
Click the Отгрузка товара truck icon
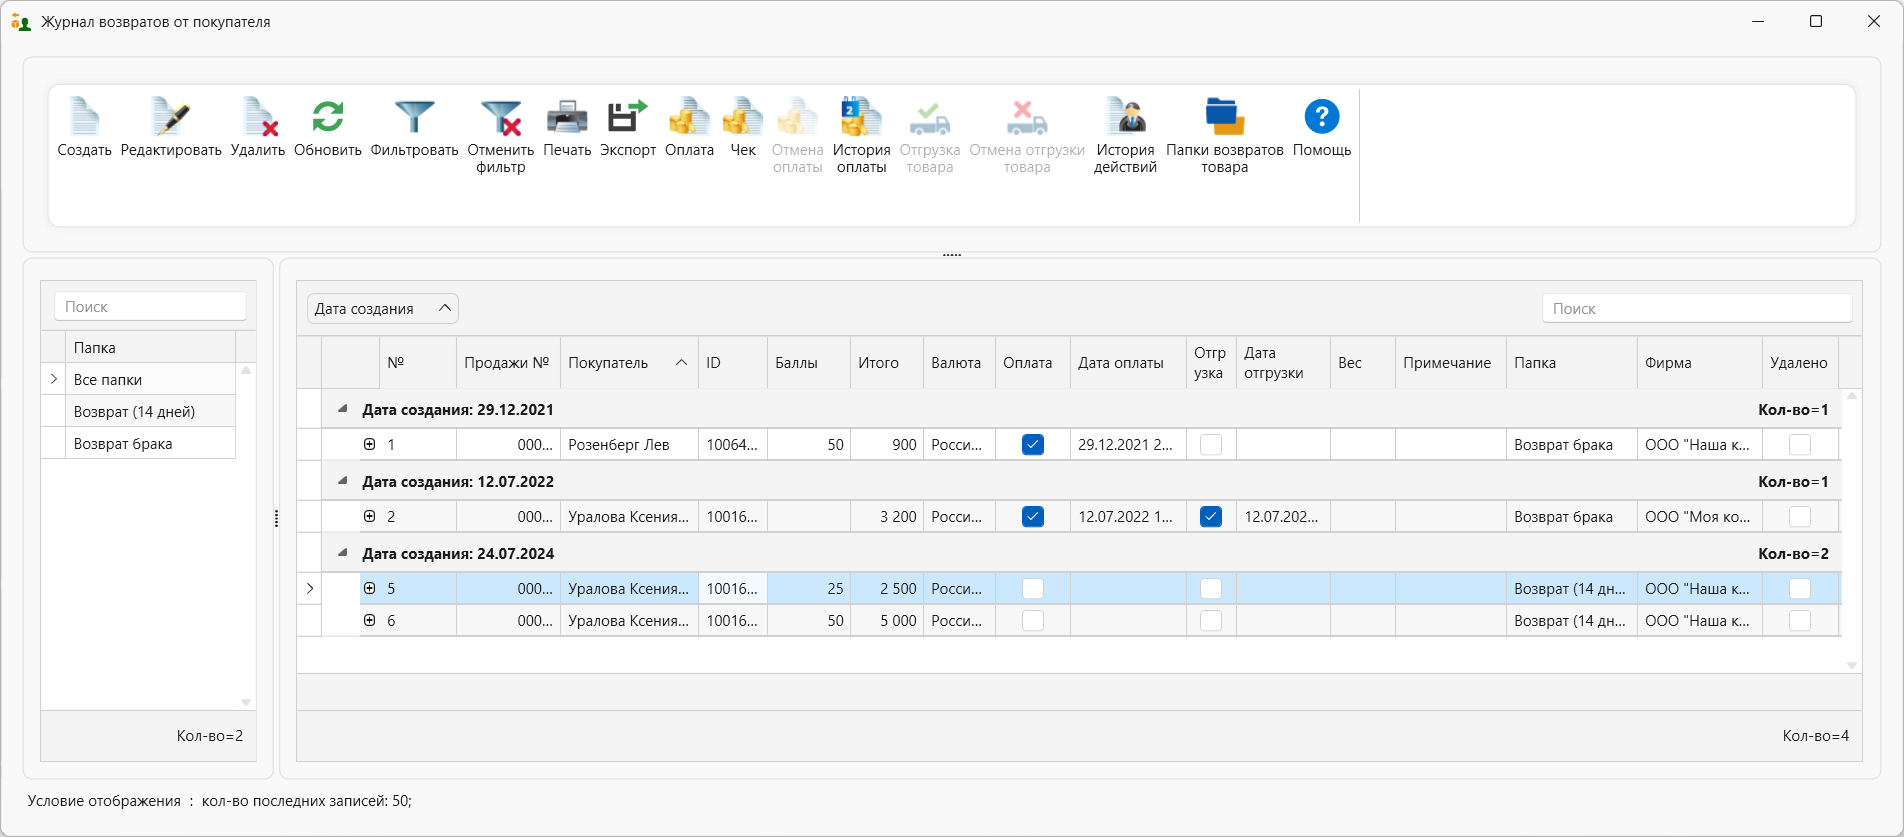[x=930, y=117]
